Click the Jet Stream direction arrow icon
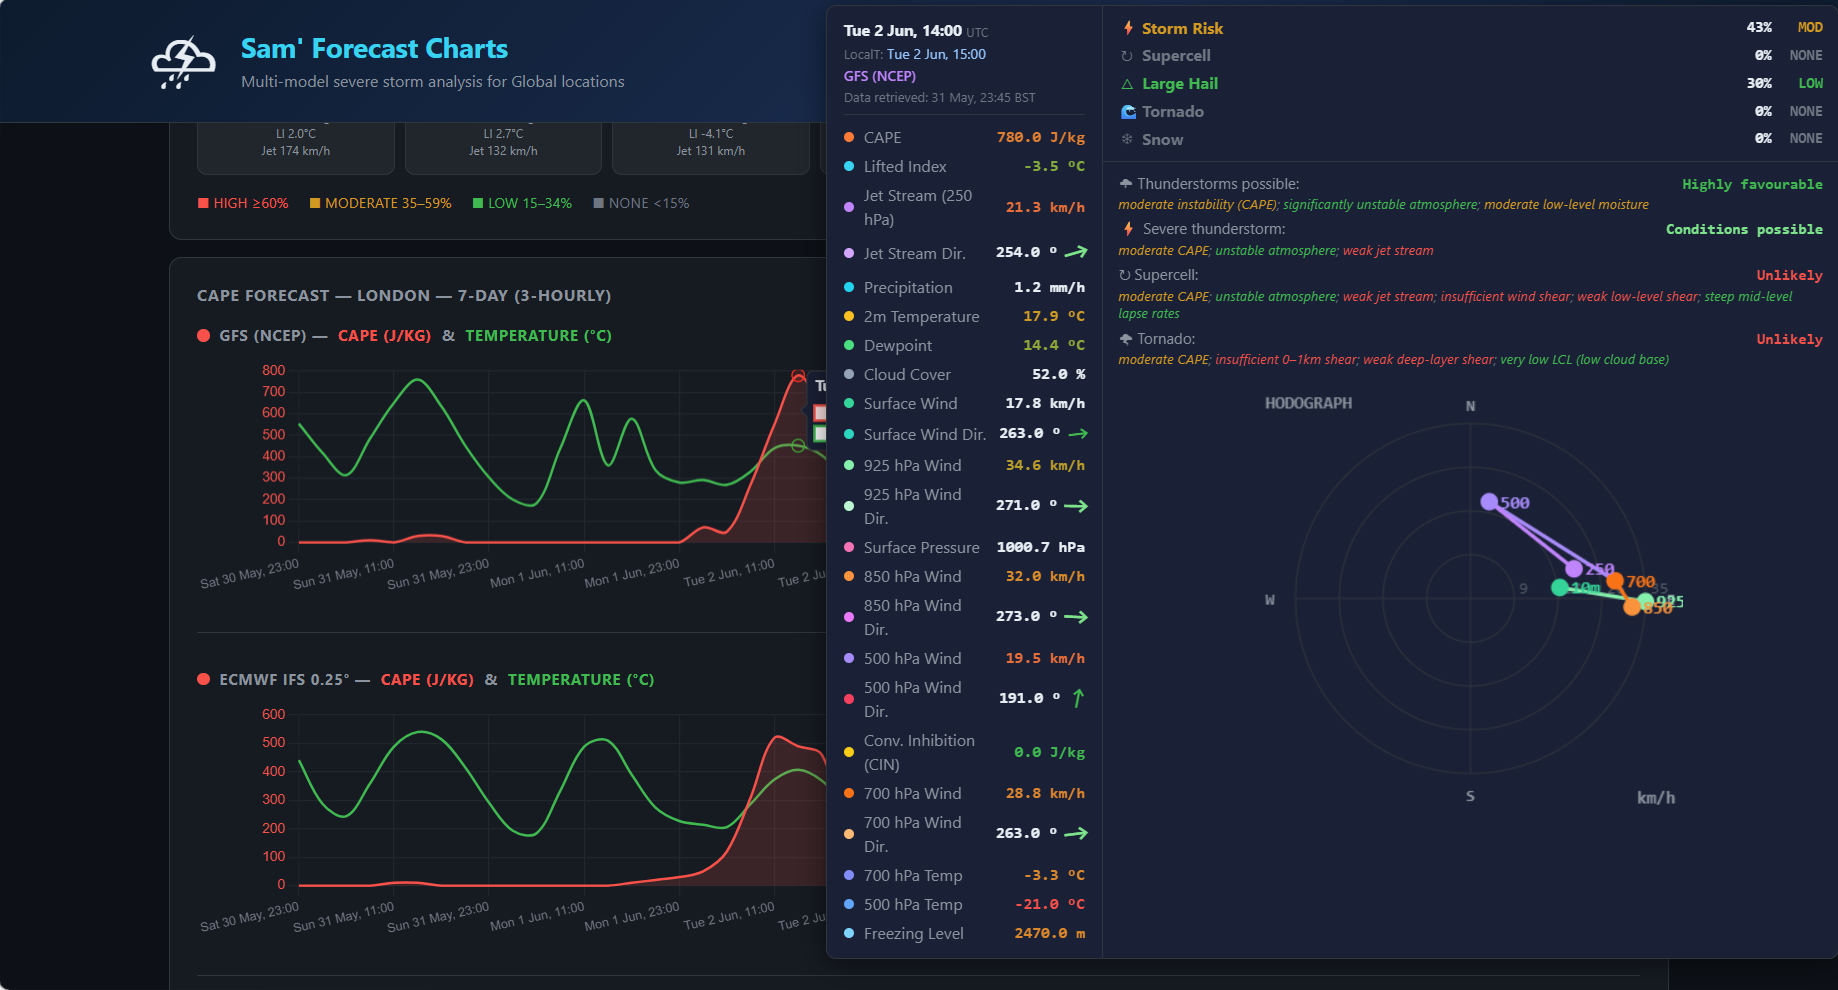This screenshot has width=1838, height=990. point(1076,252)
